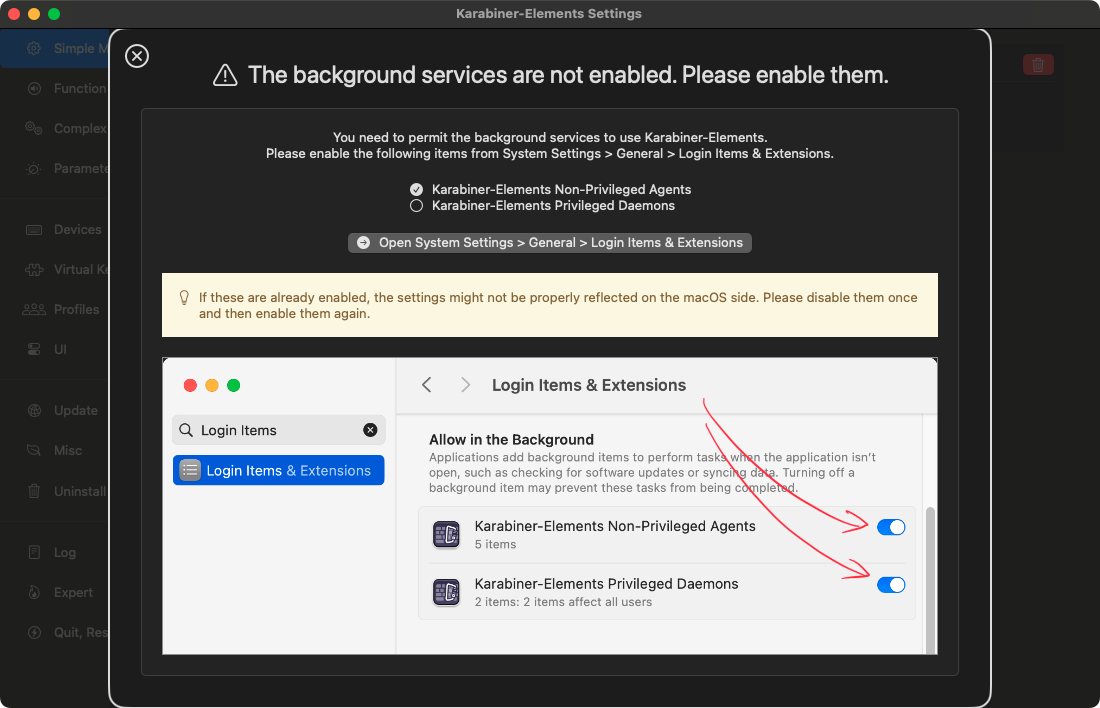Go back using the left chevron
The height and width of the screenshot is (708, 1100).
[x=427, y=385]
